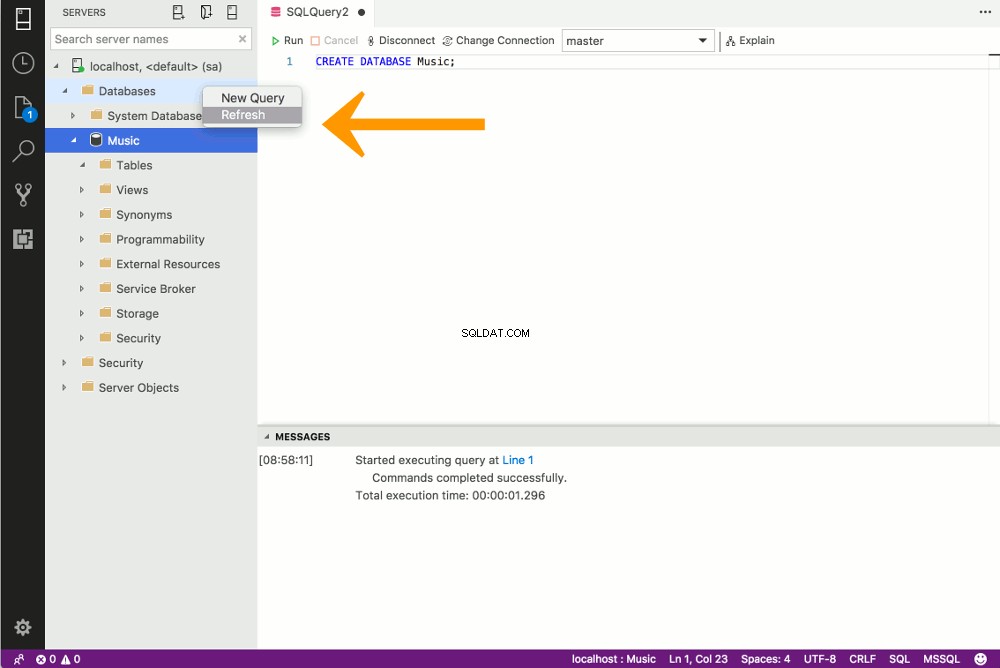Click the Show Active Connections icon
The image size is (1000, 668).
pos(232,12)
